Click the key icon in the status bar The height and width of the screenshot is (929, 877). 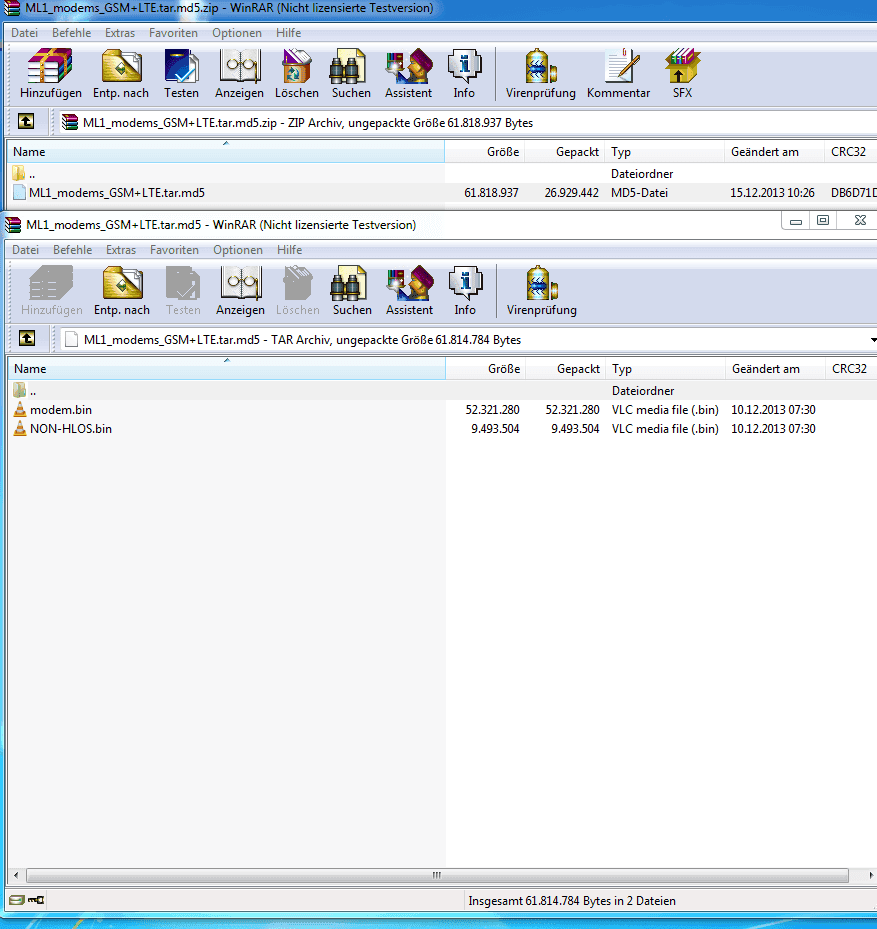36,900
